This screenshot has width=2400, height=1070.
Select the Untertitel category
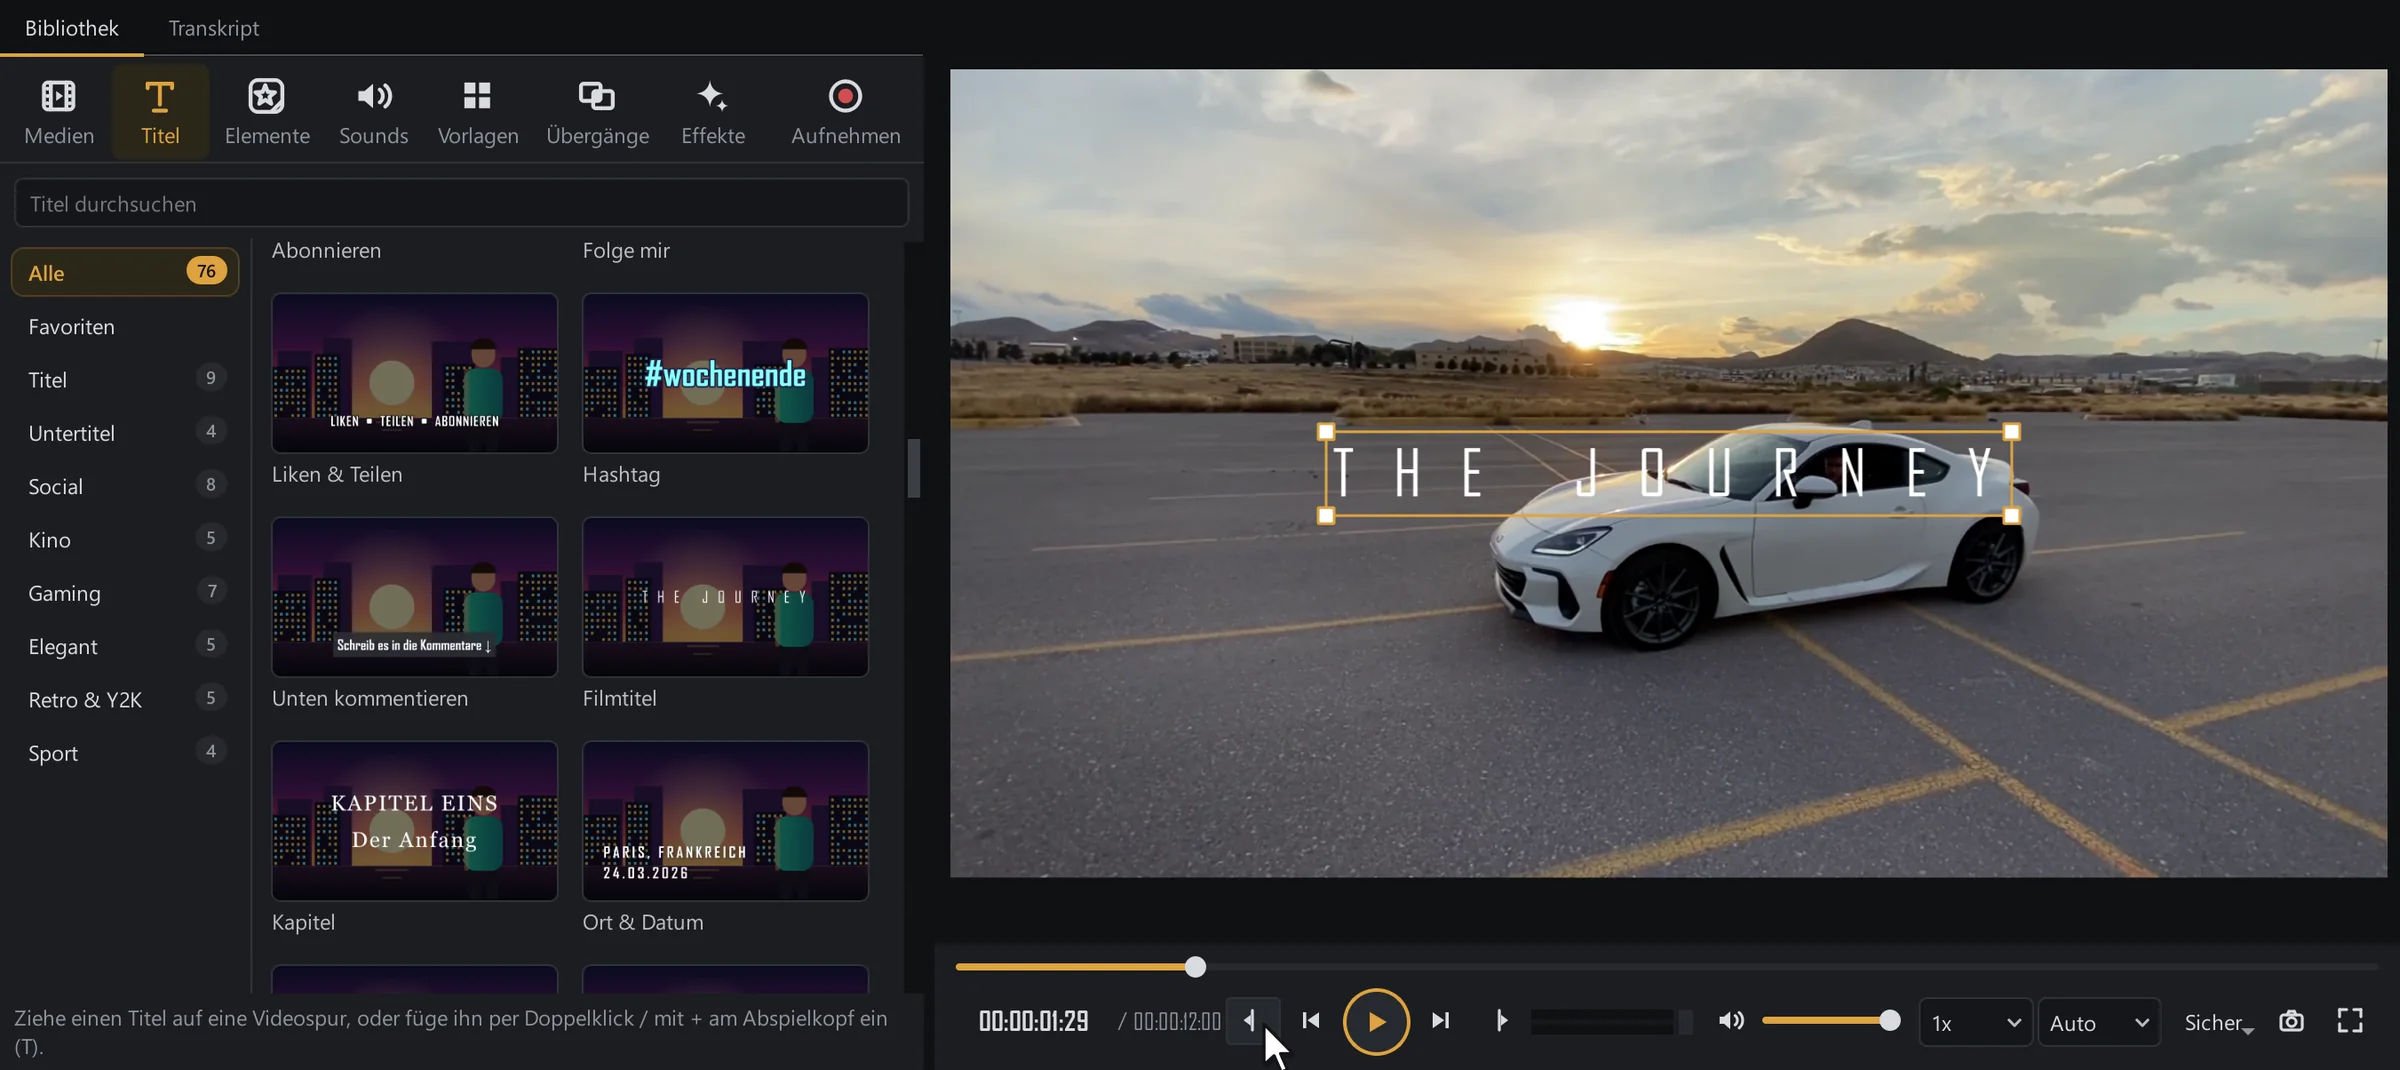[x=125, y=432]
